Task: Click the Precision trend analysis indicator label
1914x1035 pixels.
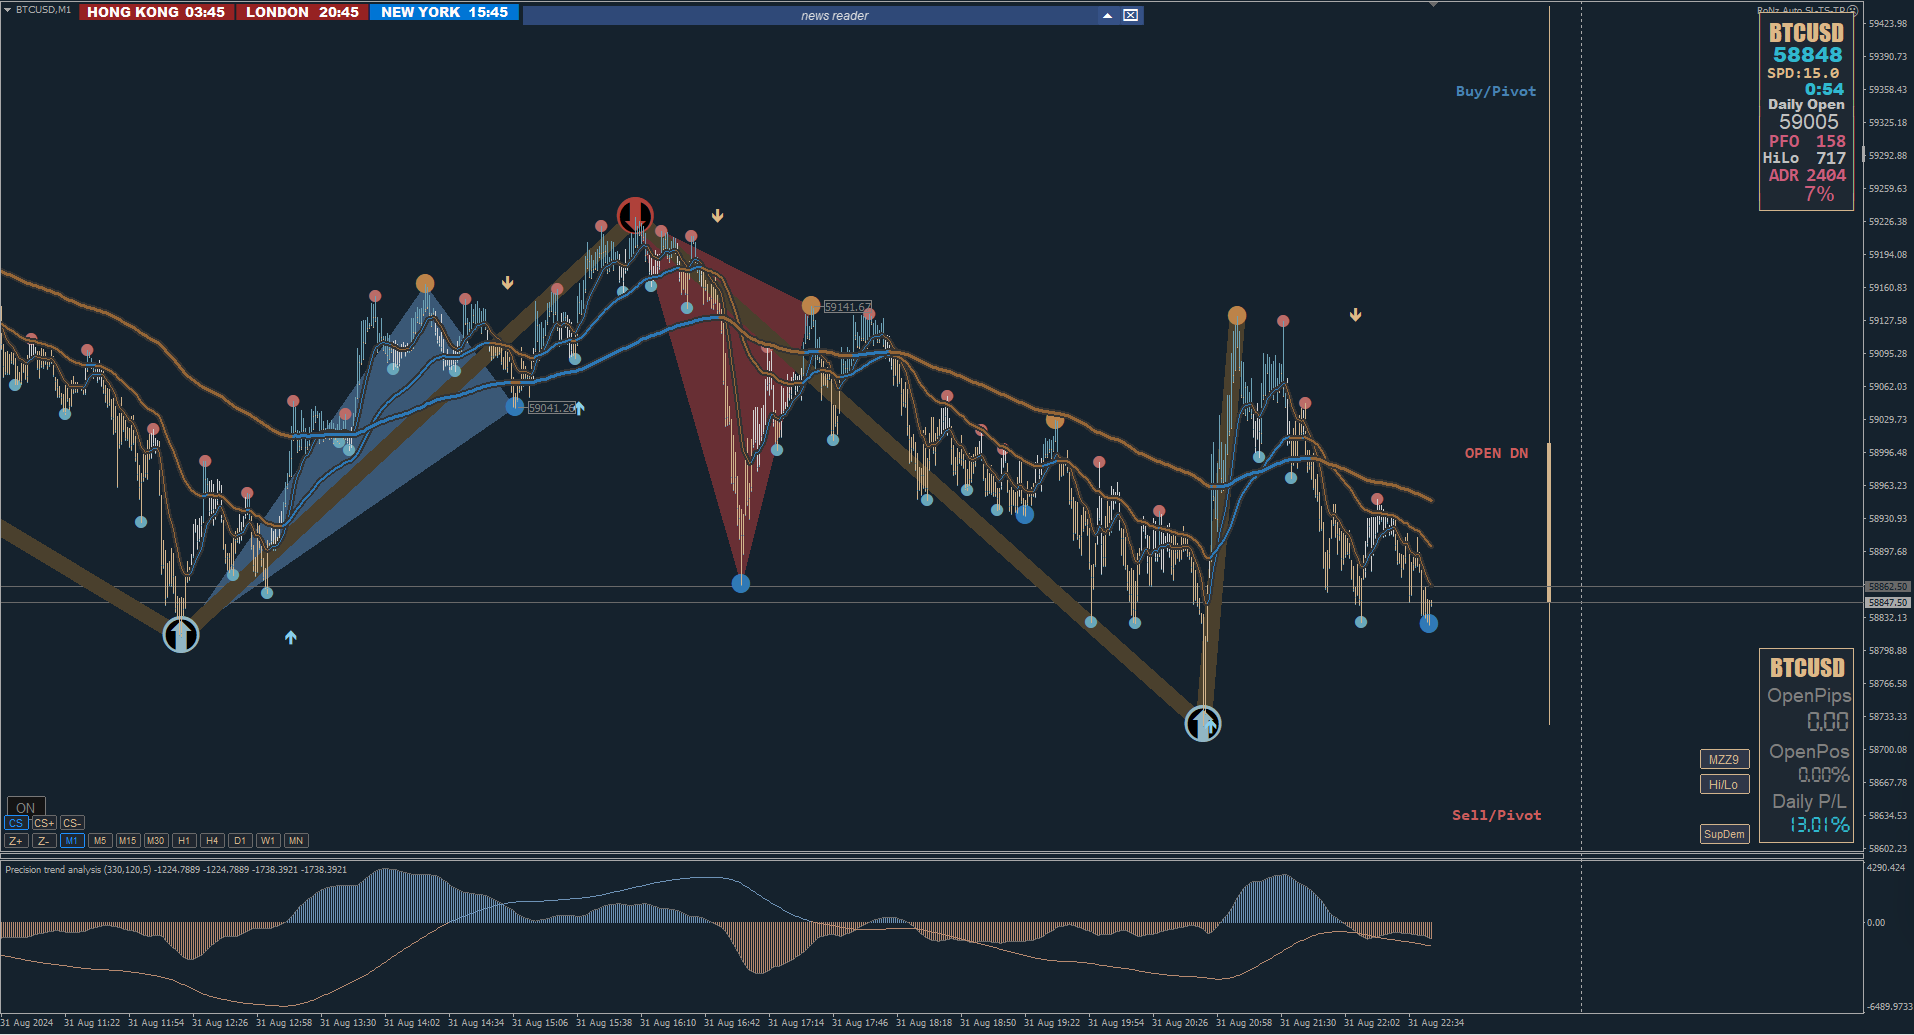Action: pyautogui.click(x=176, y=870)
